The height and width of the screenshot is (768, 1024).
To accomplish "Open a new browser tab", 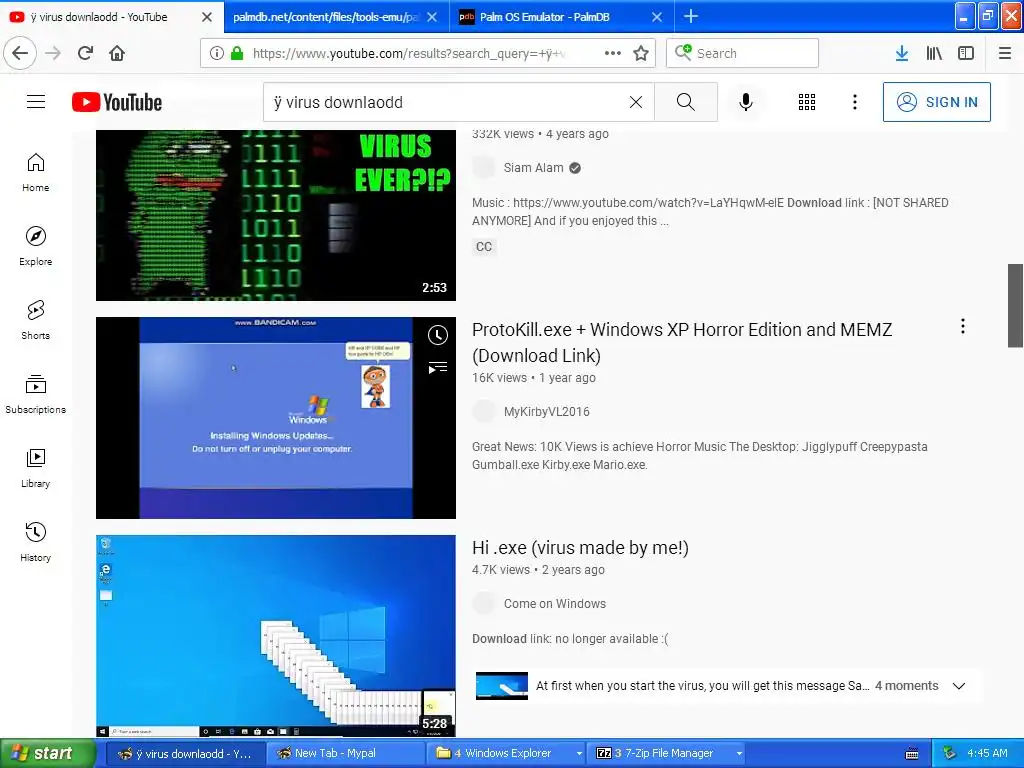I will click(x=690, y=16).
